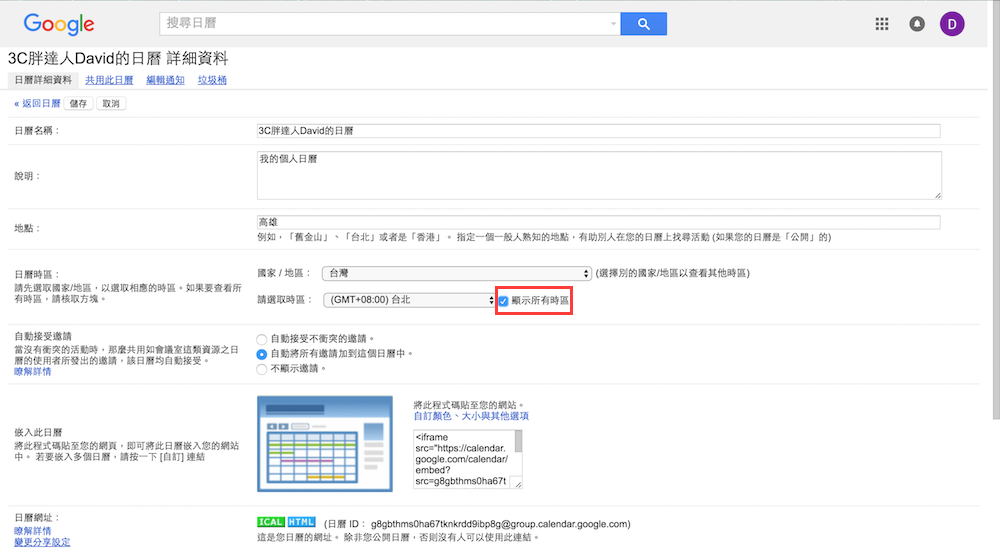
Task: Open the 國家/地區 dropdown showing 台灣
Action: [x=457, y=273]
